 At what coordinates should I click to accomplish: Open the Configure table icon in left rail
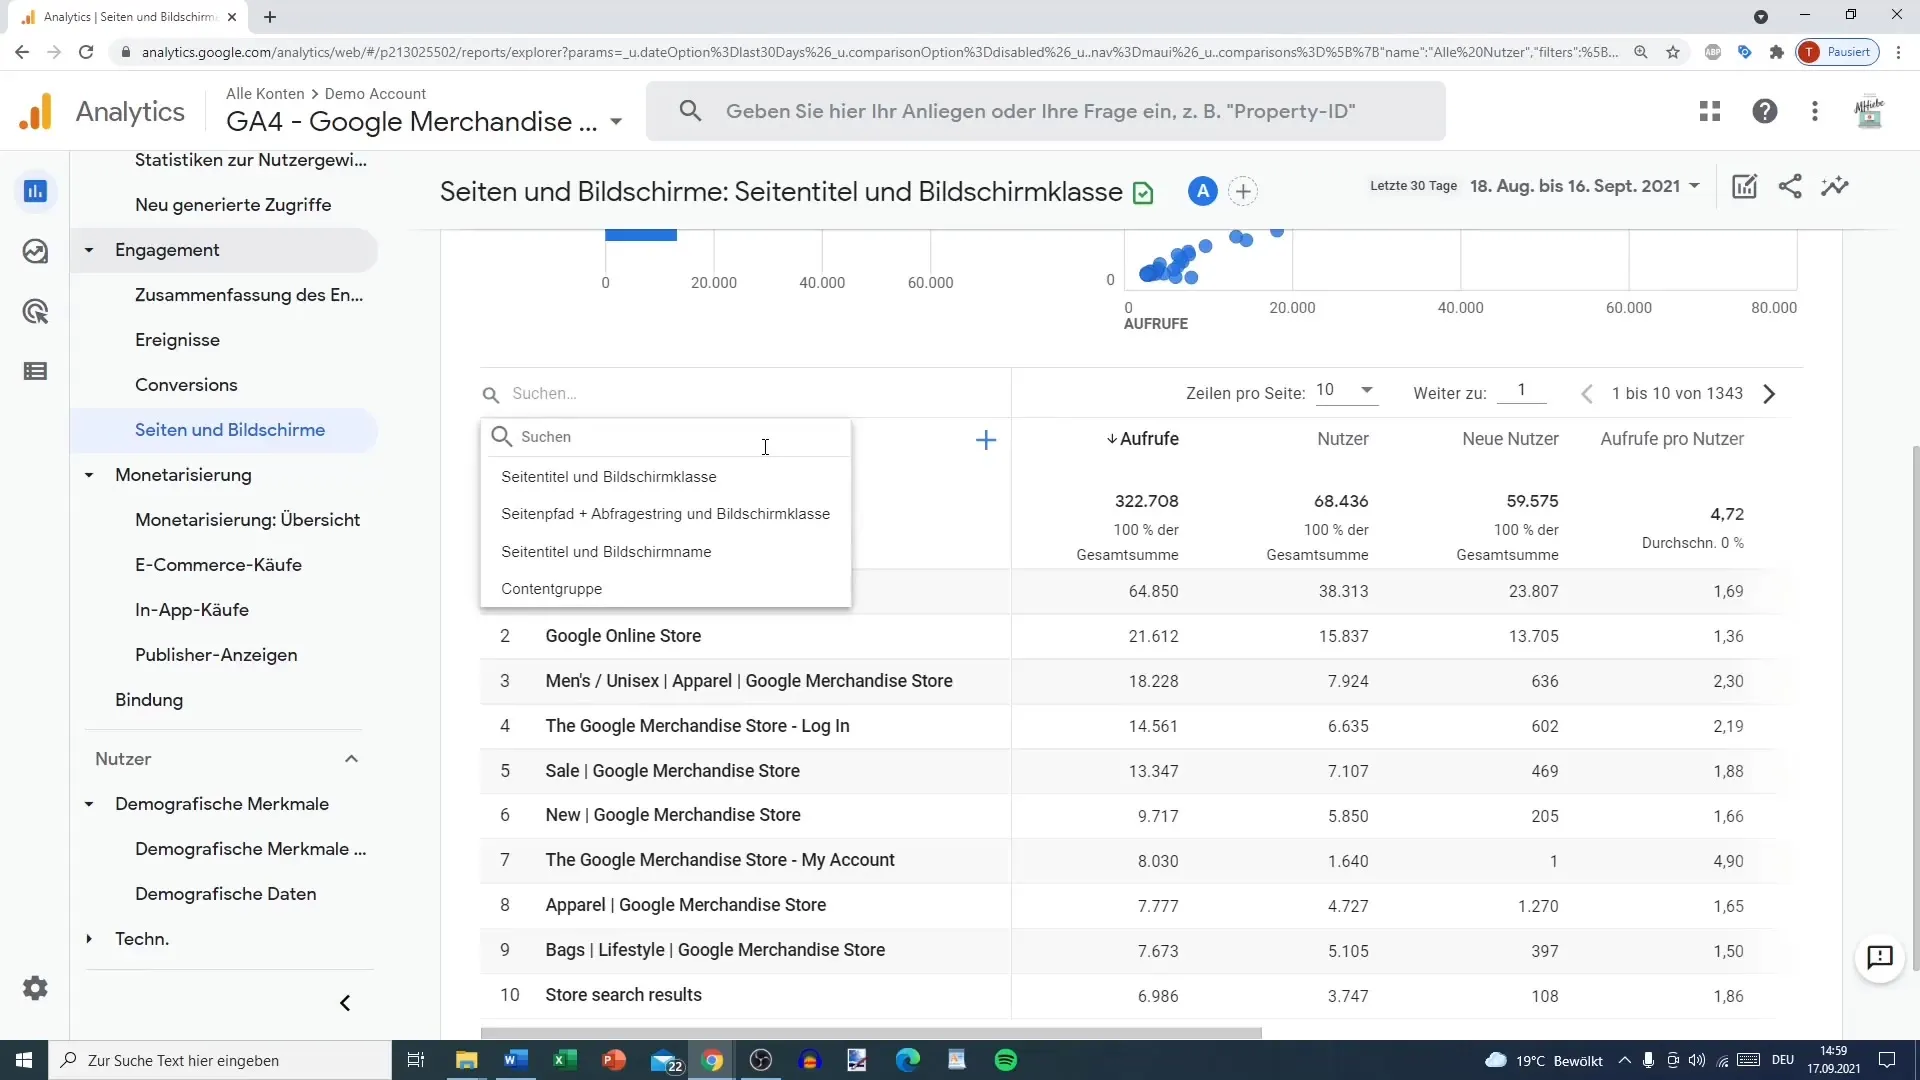[x=35, y=371]
